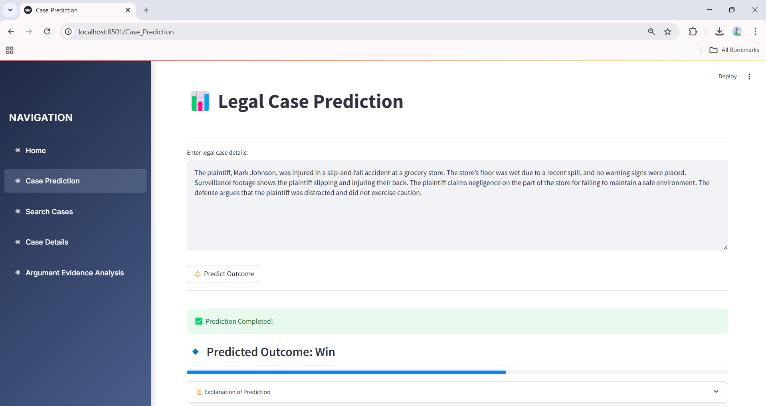This screenshot has width=766, height=406.
Task: Open the Chrome profile avatar
Action: tap(737, 31)
